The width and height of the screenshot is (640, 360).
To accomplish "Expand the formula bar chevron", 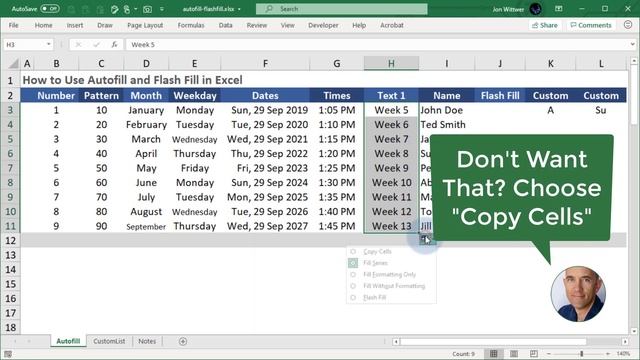I will tap(632, 44).
